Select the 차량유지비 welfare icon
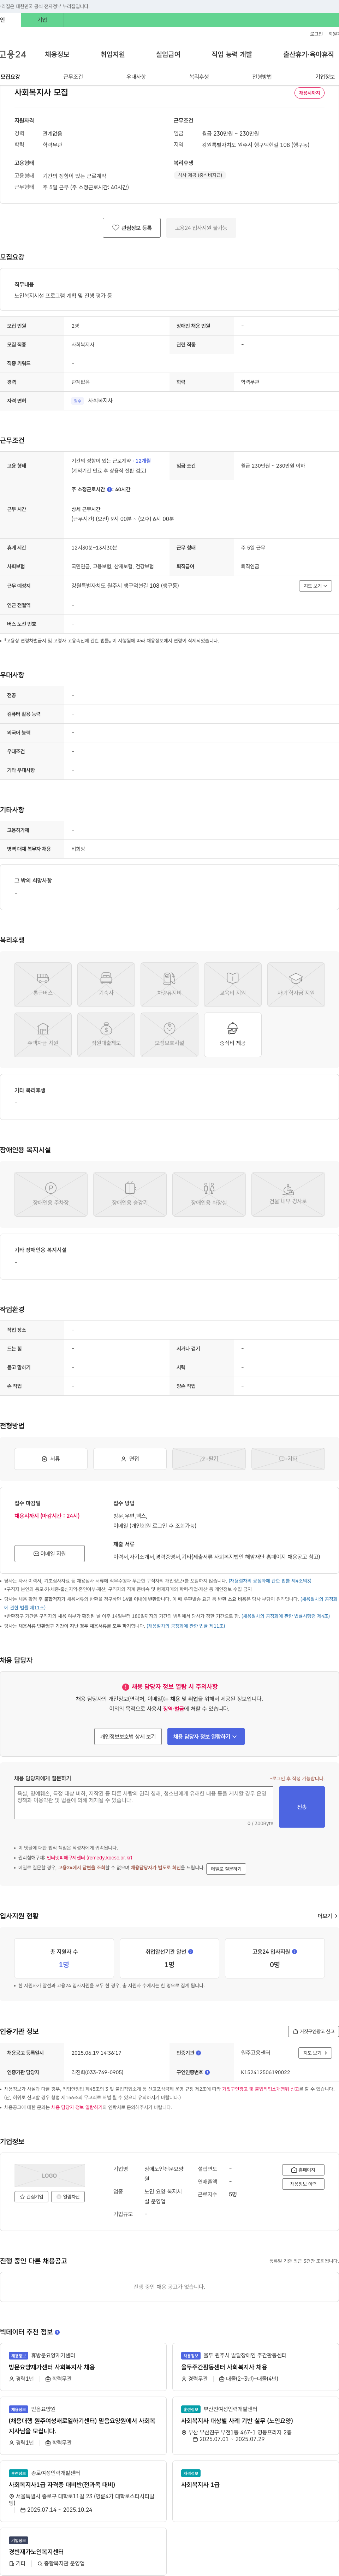This screenshot has width=339, height=2576. pos(169,985)
